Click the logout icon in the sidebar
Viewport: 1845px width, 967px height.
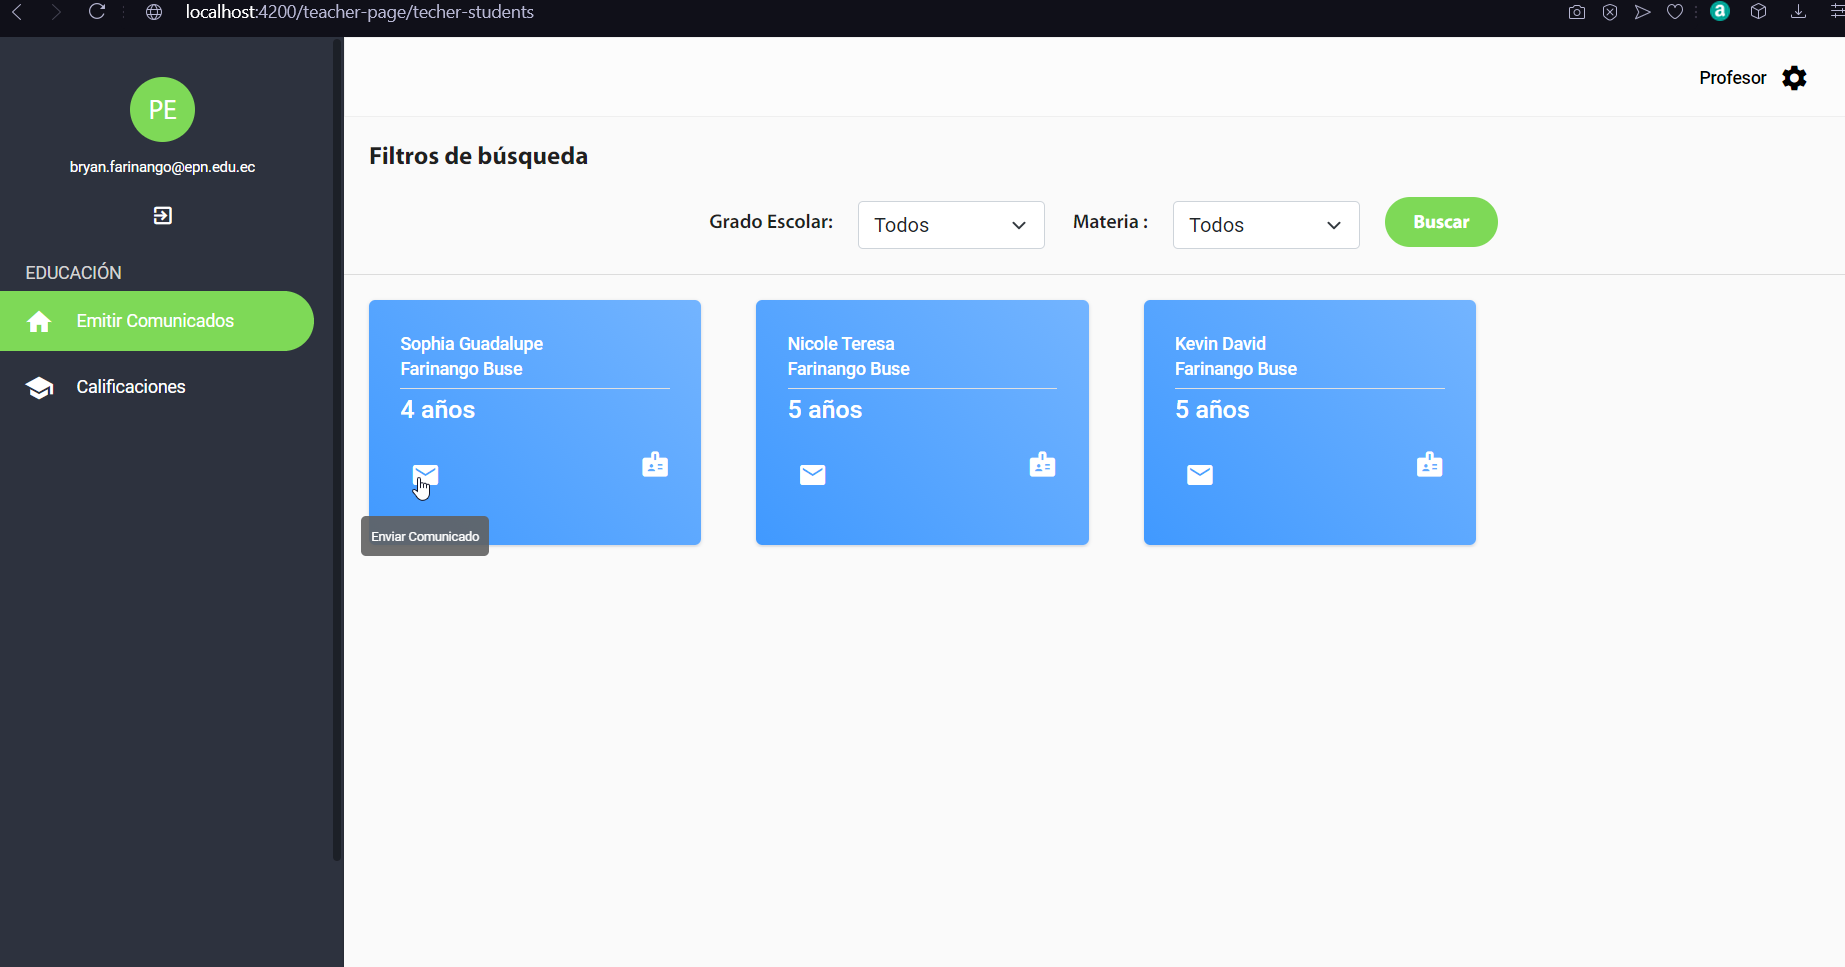[x=162, y=215]
